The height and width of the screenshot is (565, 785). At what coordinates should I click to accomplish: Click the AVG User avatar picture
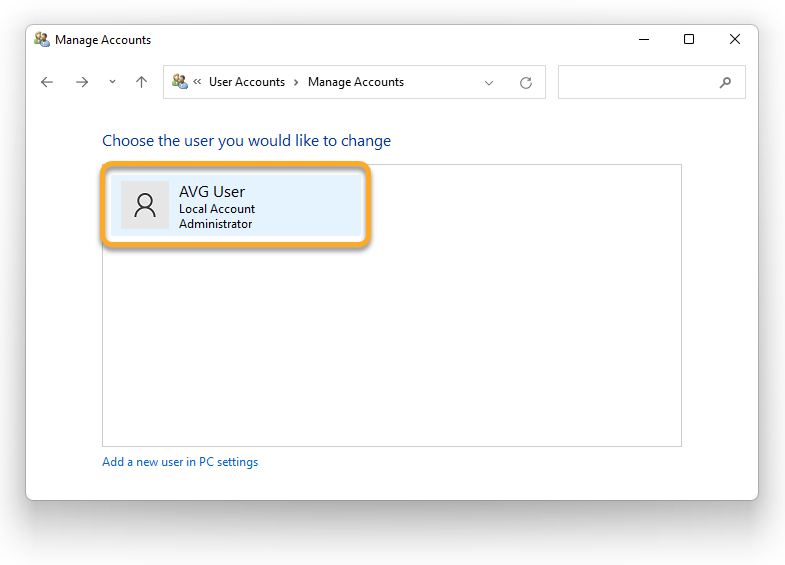pyautogui.click(x=145, y=205)
